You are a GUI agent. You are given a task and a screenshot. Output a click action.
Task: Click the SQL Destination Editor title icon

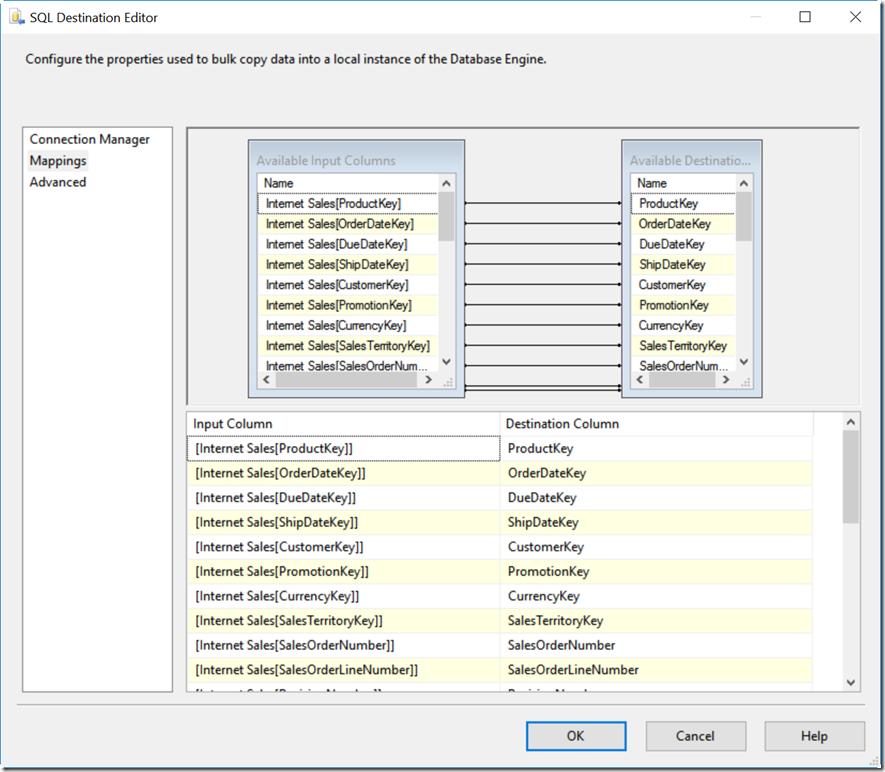pyautogui.click(x=17, y=17)
